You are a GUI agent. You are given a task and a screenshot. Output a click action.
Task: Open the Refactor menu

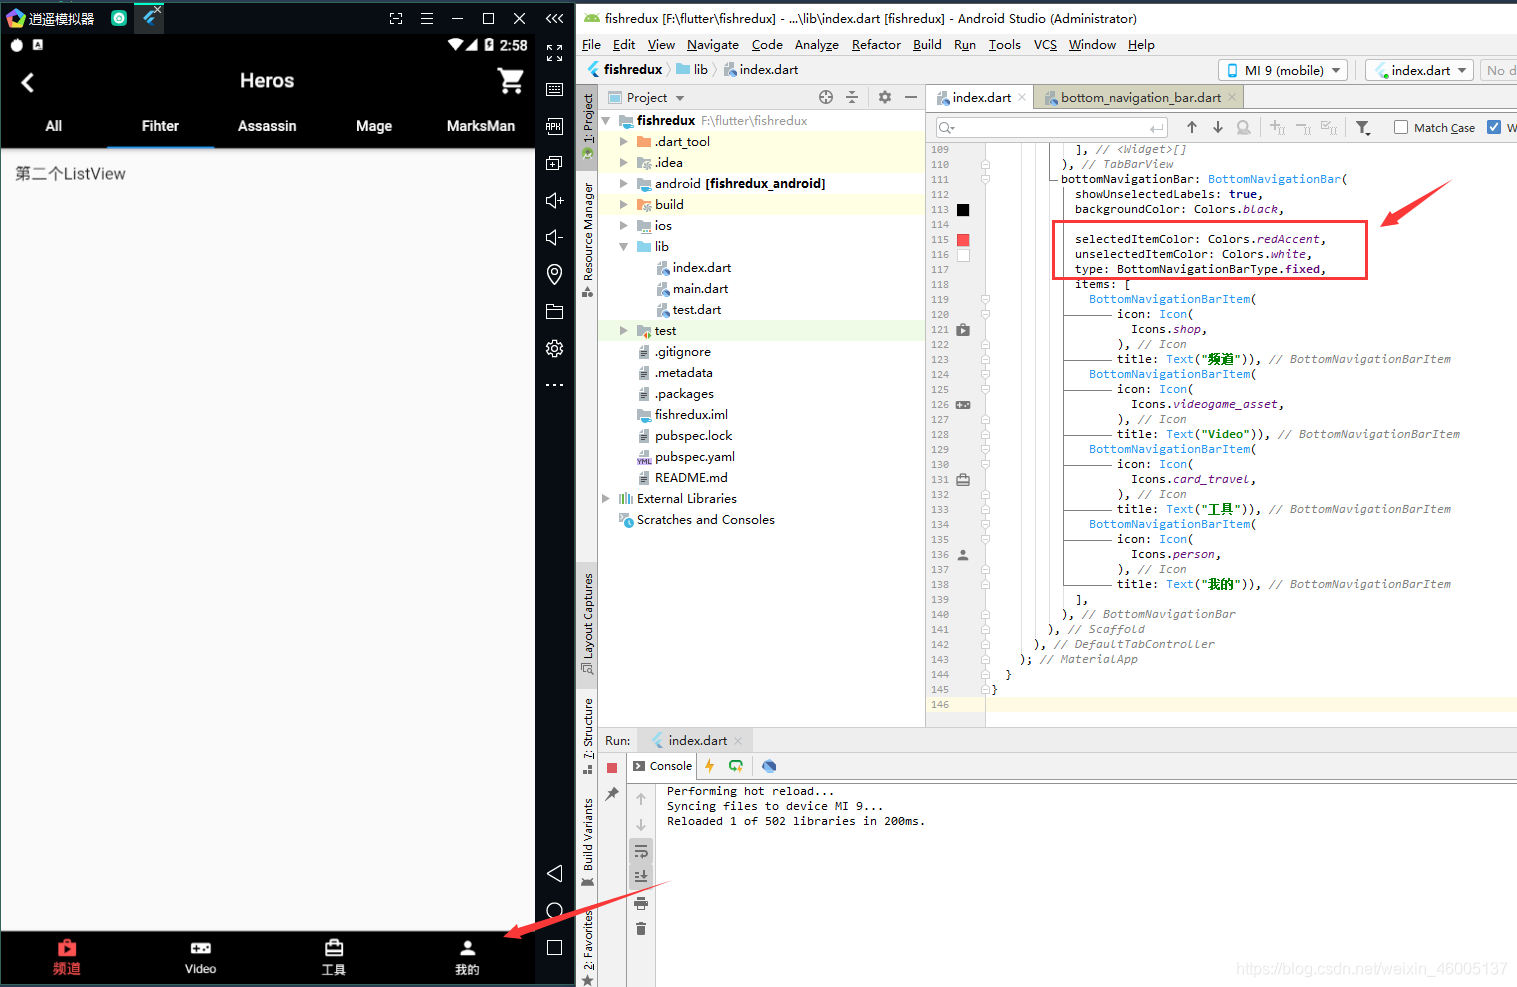[876, 44]
